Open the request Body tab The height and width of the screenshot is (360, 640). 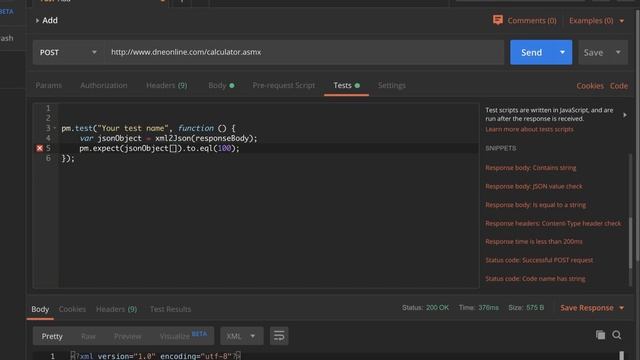click(221, 85)
